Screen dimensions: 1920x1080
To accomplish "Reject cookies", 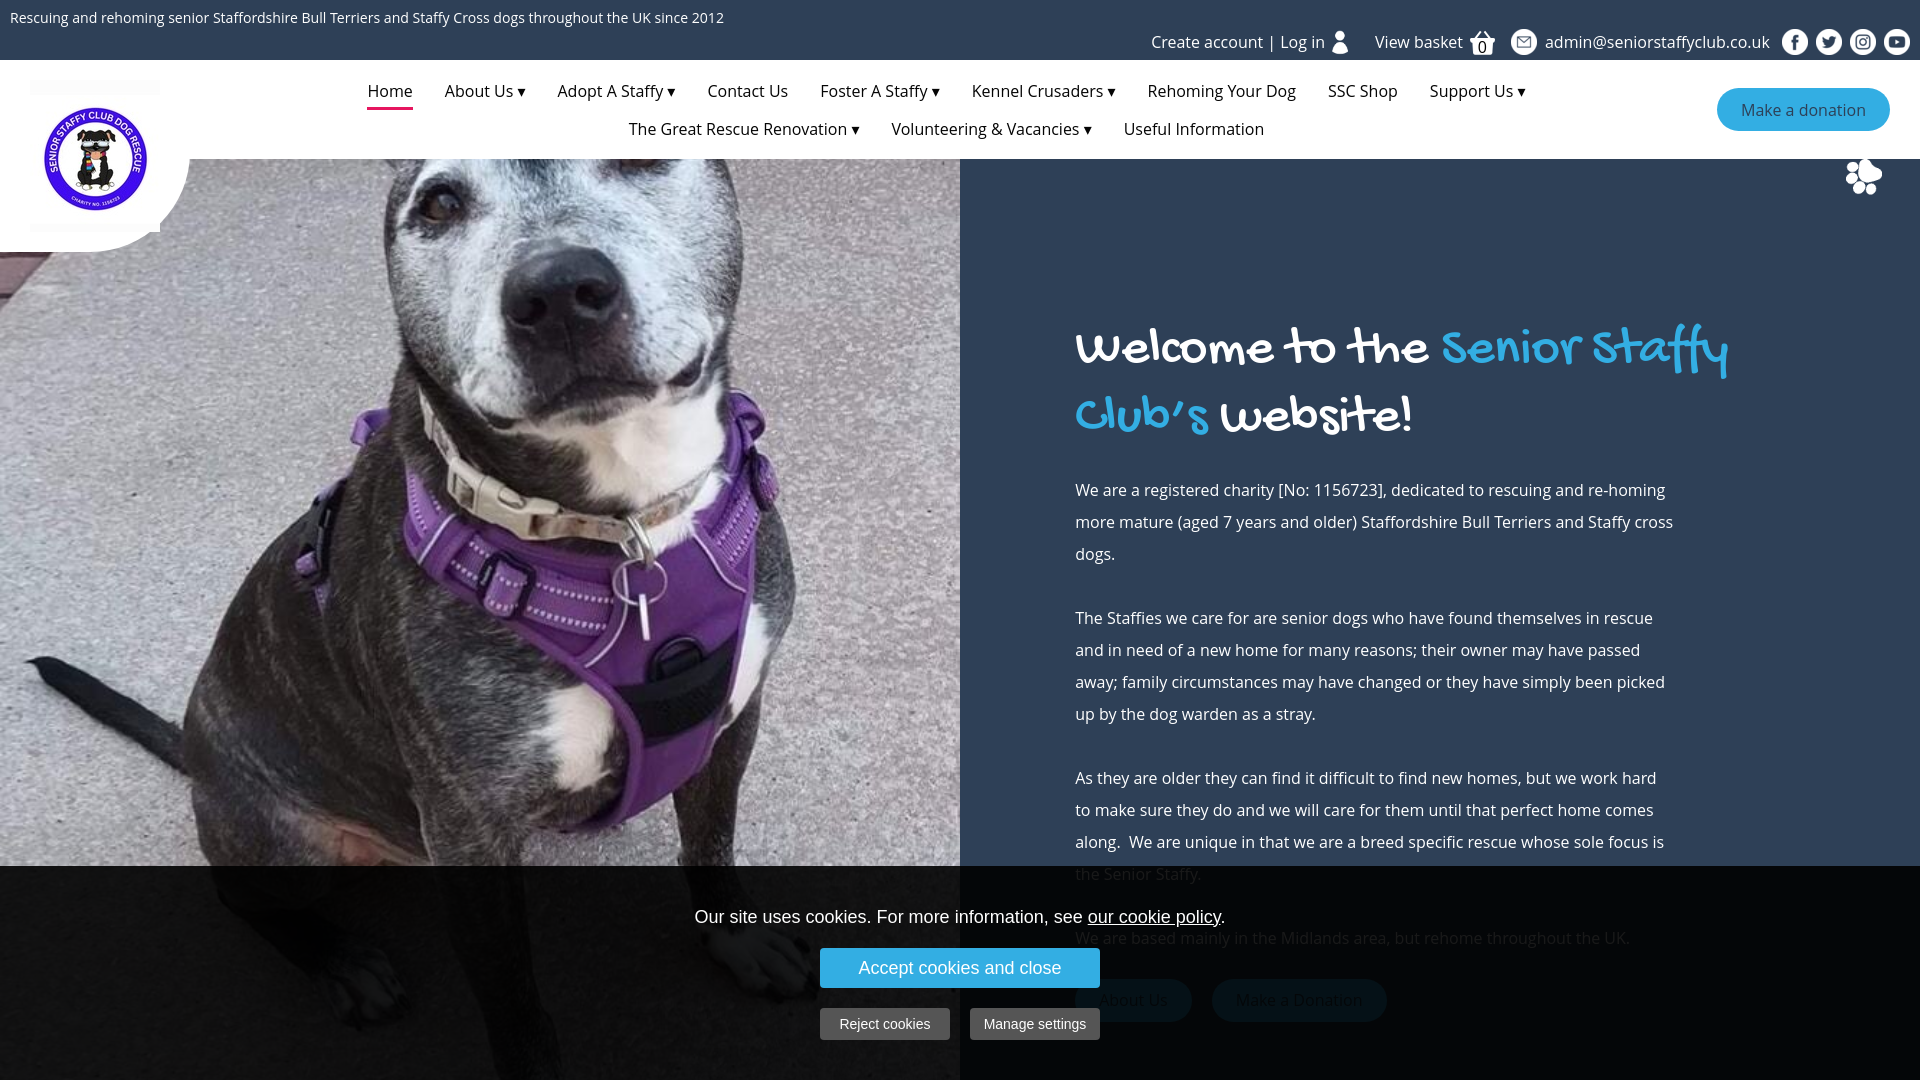I will click(x=885, y=1024).
